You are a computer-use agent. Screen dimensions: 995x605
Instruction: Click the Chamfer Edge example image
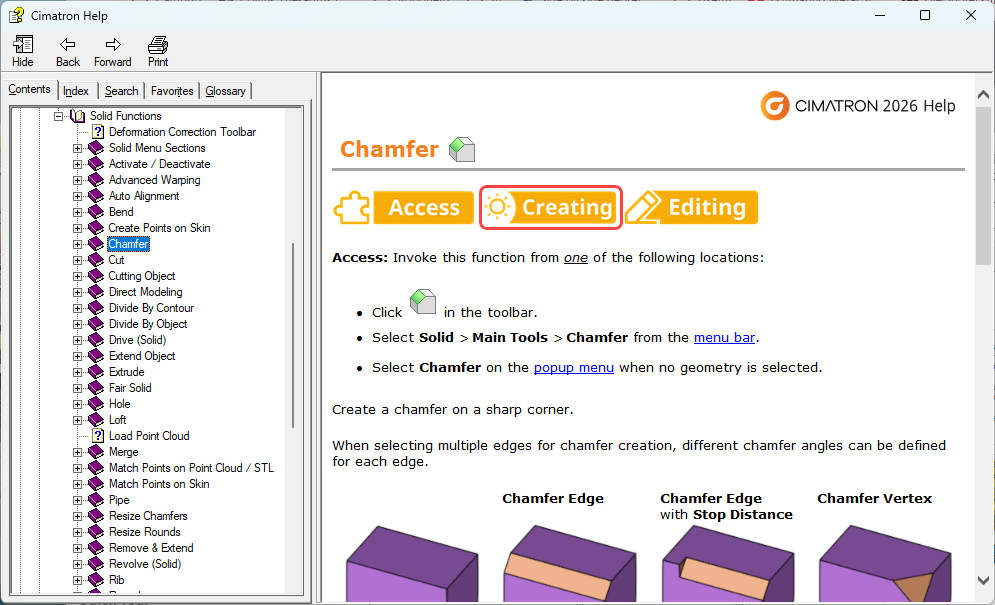coord(570,563)
